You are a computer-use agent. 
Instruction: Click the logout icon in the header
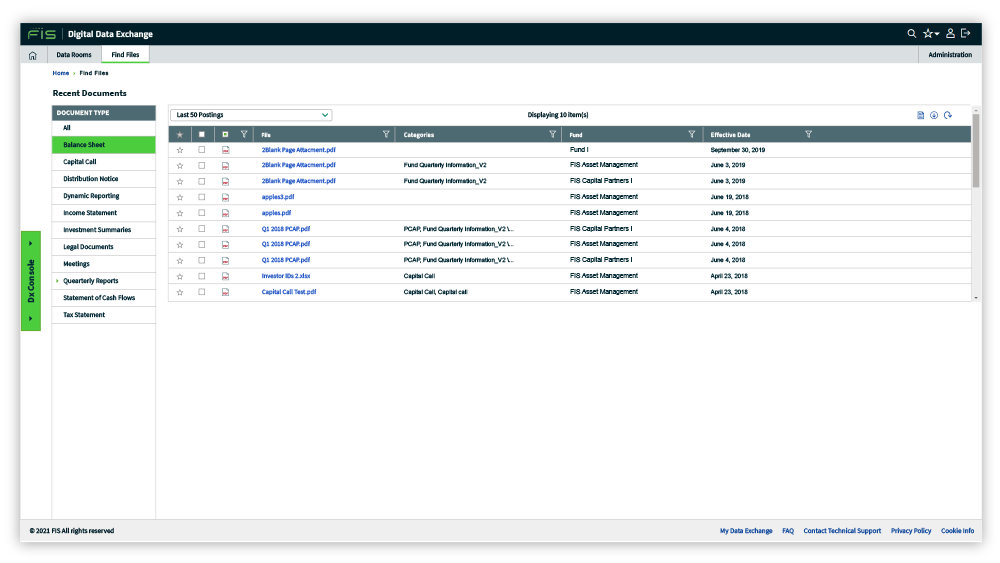pos(966,33)
